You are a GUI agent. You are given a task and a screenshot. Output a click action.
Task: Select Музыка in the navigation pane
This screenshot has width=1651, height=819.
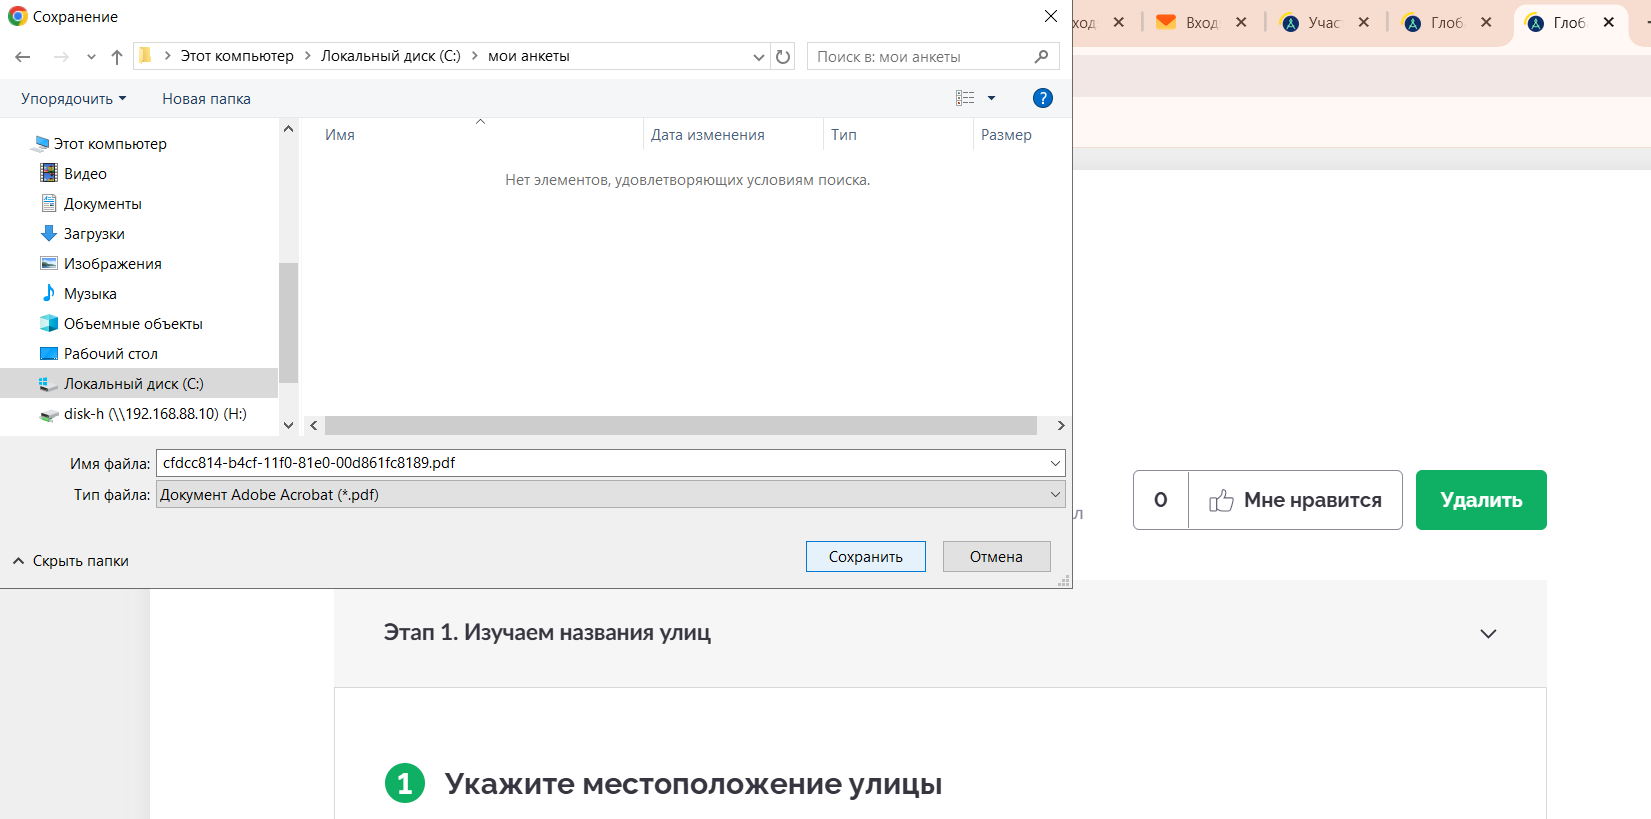(x=90, y=294)
